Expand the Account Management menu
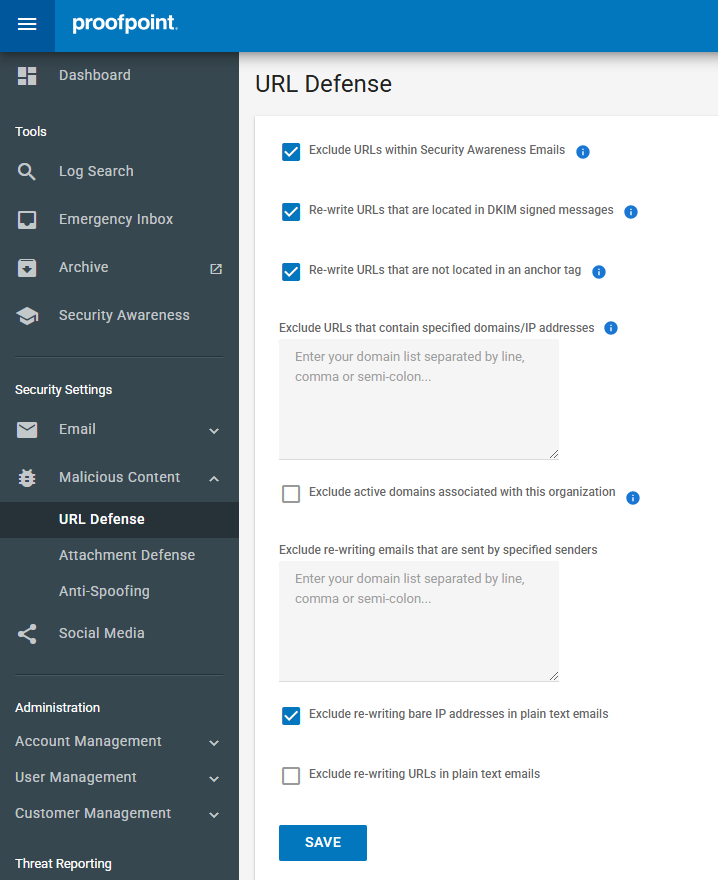The height and width of the screenshot is (880, 718). (213, 743)
